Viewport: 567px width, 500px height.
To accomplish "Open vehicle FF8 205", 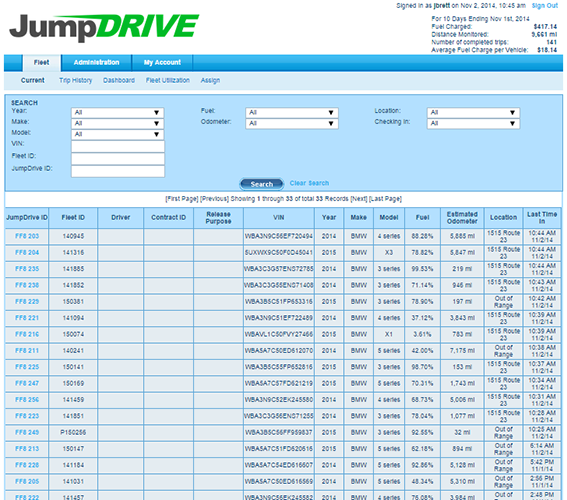I will click(x=27, y=482).
